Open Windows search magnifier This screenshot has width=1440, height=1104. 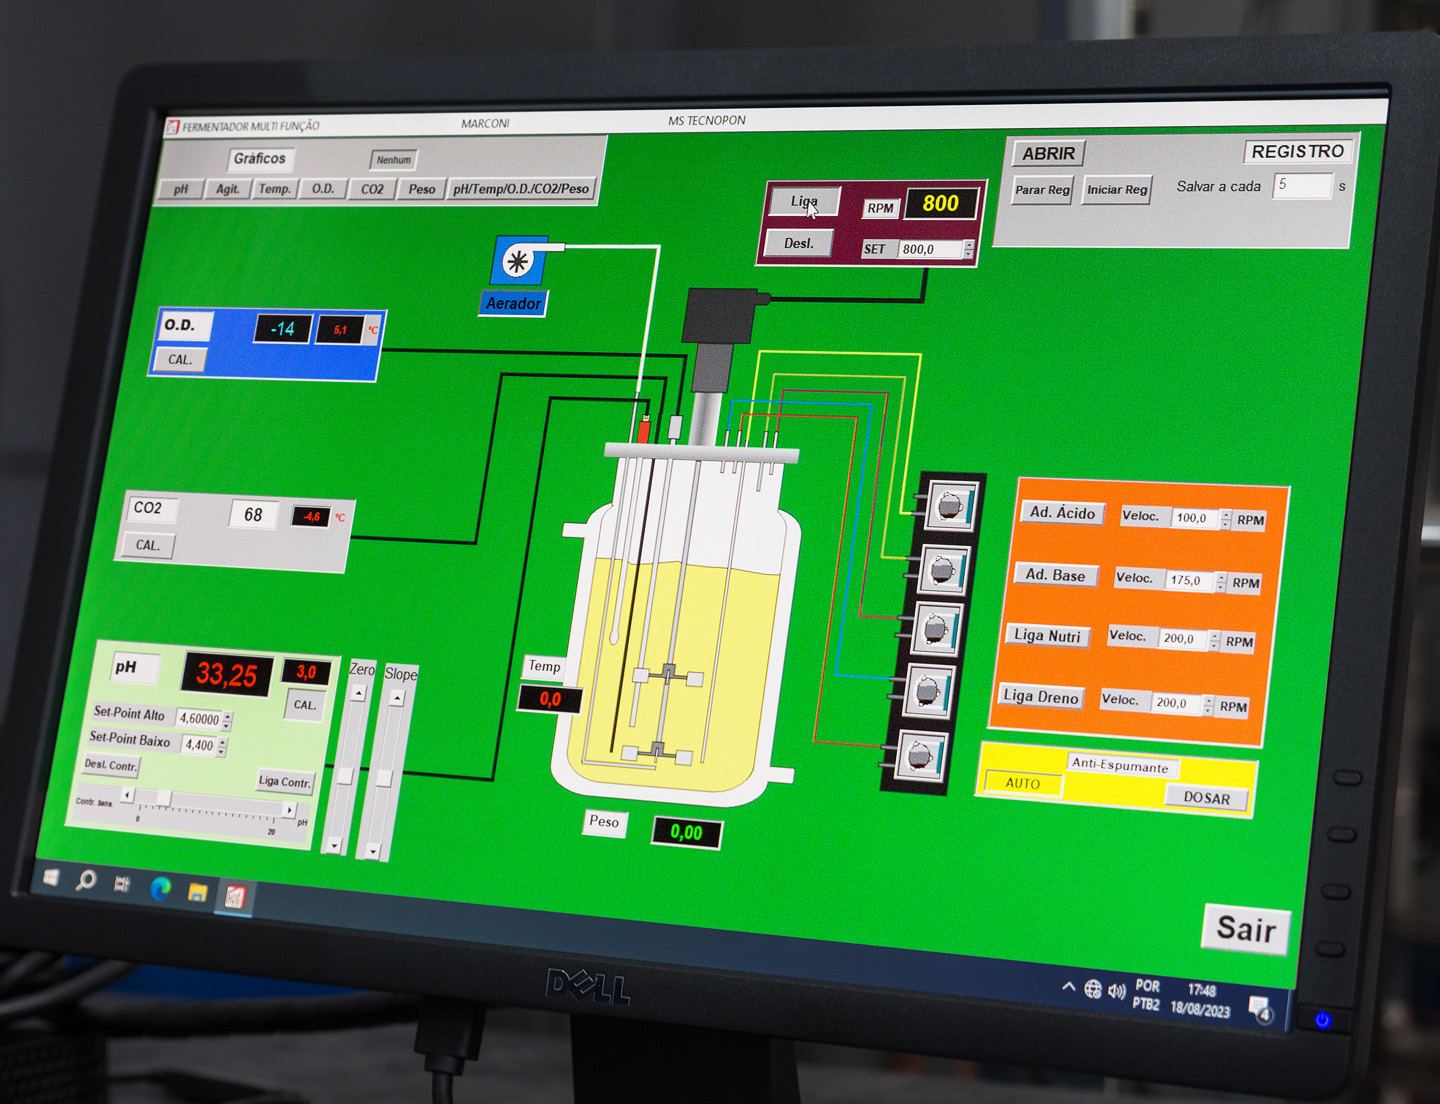(x=86, y=880)
